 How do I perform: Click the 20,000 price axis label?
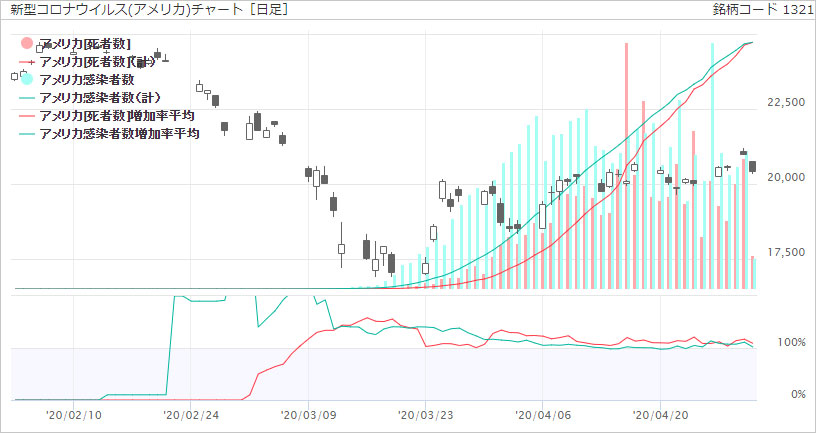[786, 178]
